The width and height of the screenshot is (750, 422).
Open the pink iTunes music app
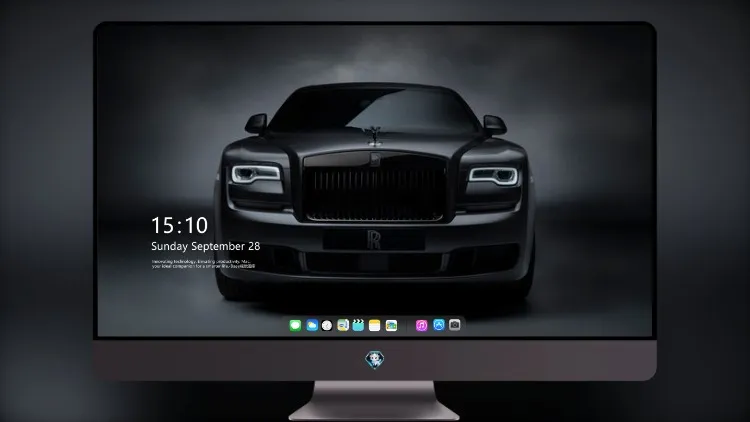click(421, 326)
